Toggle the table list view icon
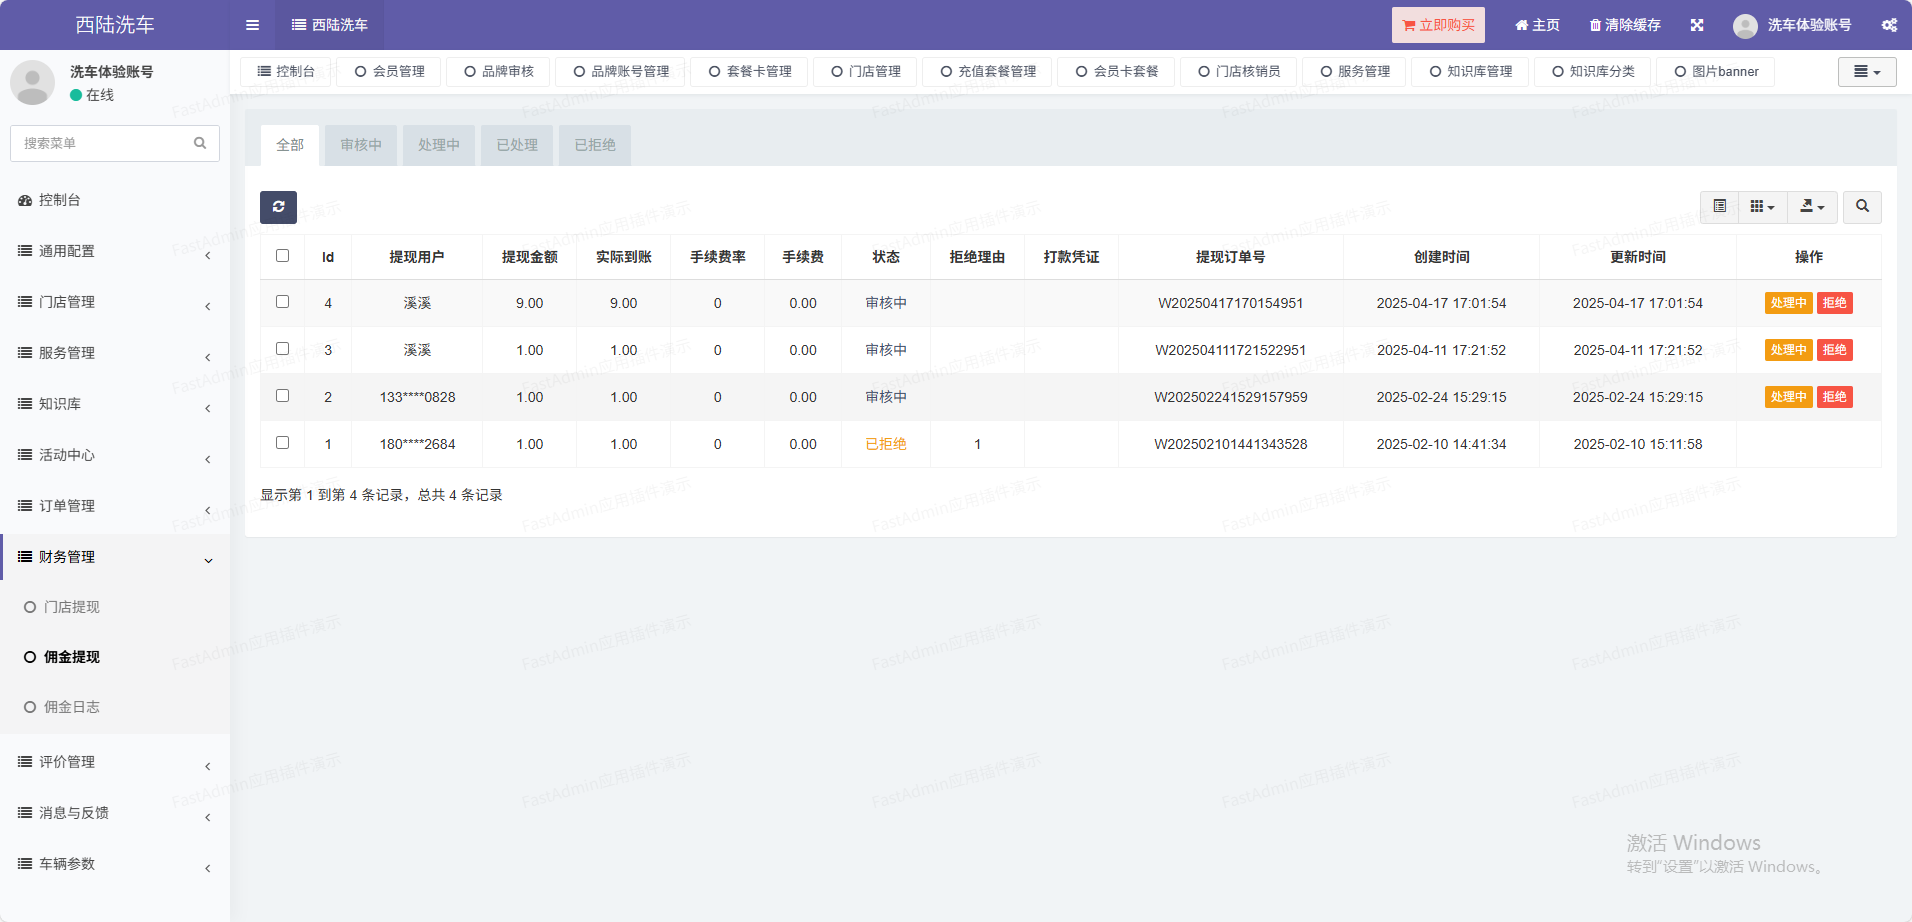 [x=1719, y=207]
